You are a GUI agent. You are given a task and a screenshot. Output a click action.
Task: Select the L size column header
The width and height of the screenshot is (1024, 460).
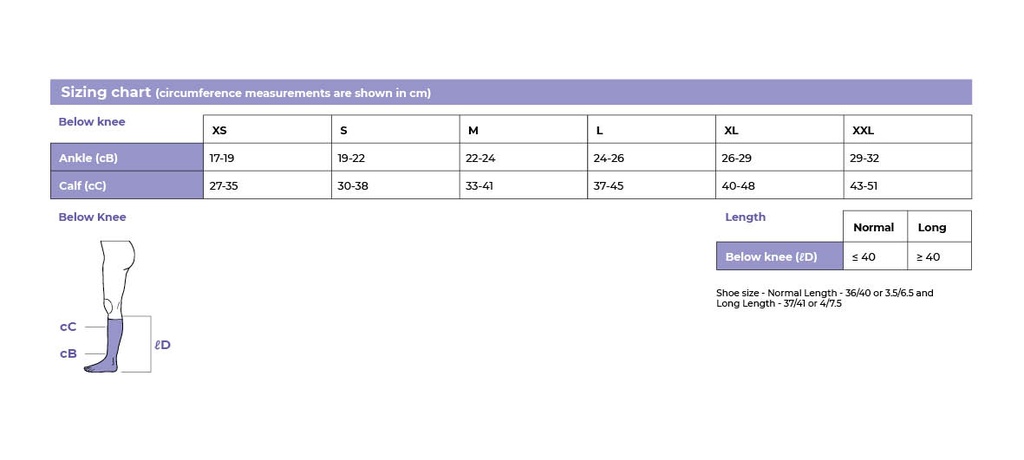pos(652,129)
